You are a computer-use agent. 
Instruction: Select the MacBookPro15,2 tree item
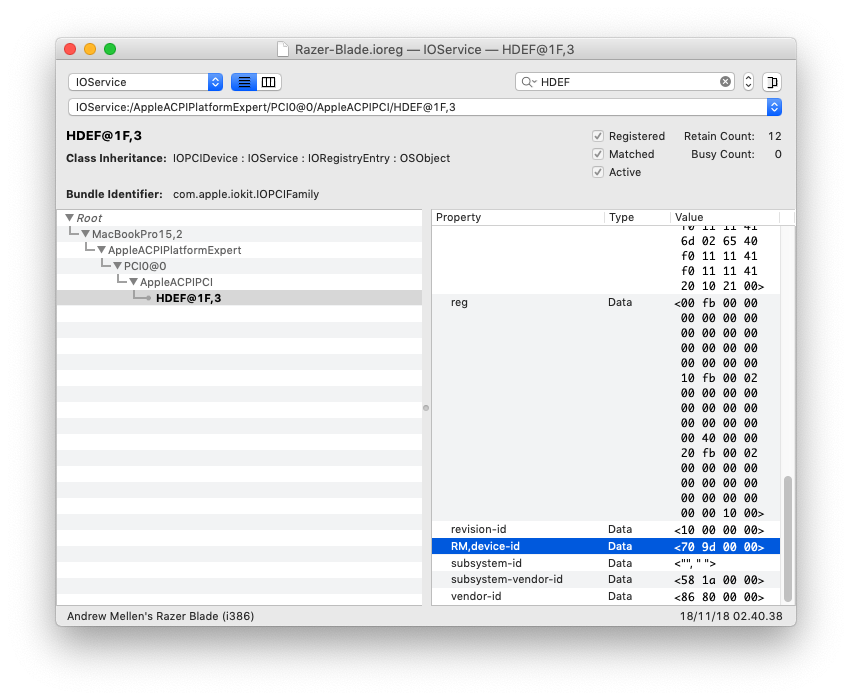(x=137, y=234)
